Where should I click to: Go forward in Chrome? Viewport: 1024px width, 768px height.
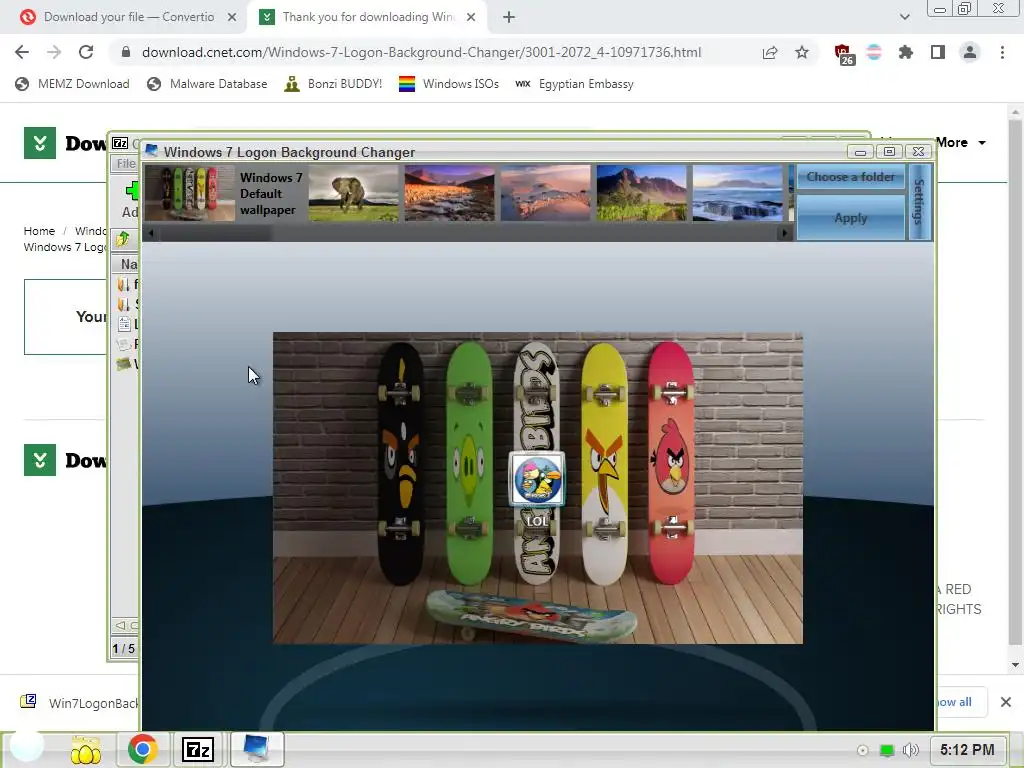coord(54,52)
